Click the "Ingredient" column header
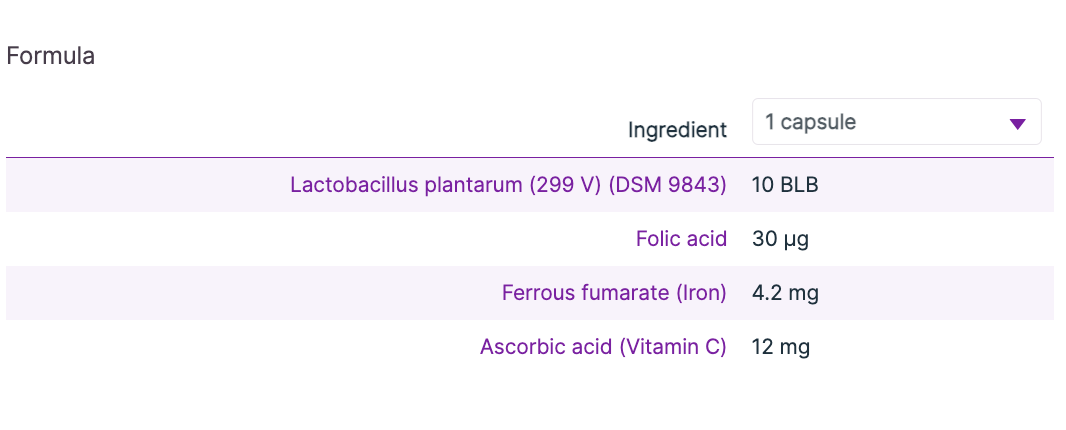Image resolution: width=1066 pixels, height=430 pixels. 677,130
